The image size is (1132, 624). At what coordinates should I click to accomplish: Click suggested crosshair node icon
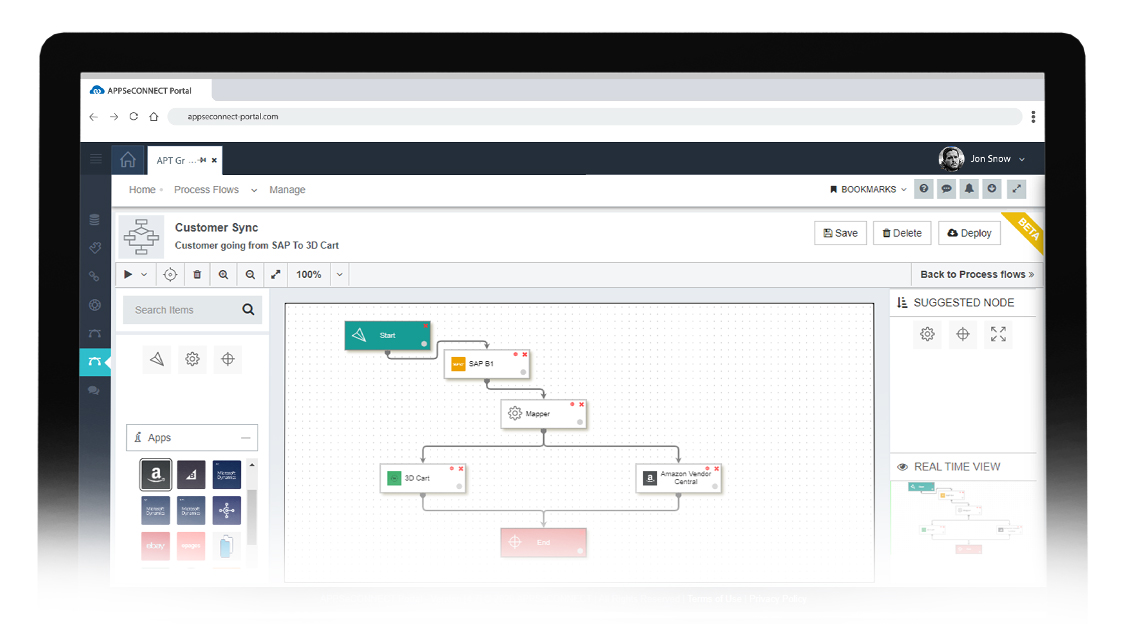(x=962, y=334)
